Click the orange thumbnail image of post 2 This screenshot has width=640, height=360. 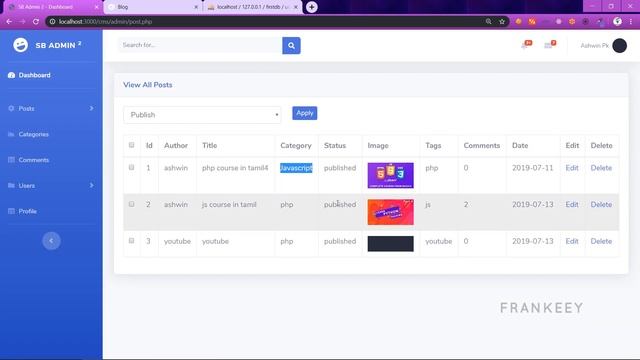(x=391, y=212)
